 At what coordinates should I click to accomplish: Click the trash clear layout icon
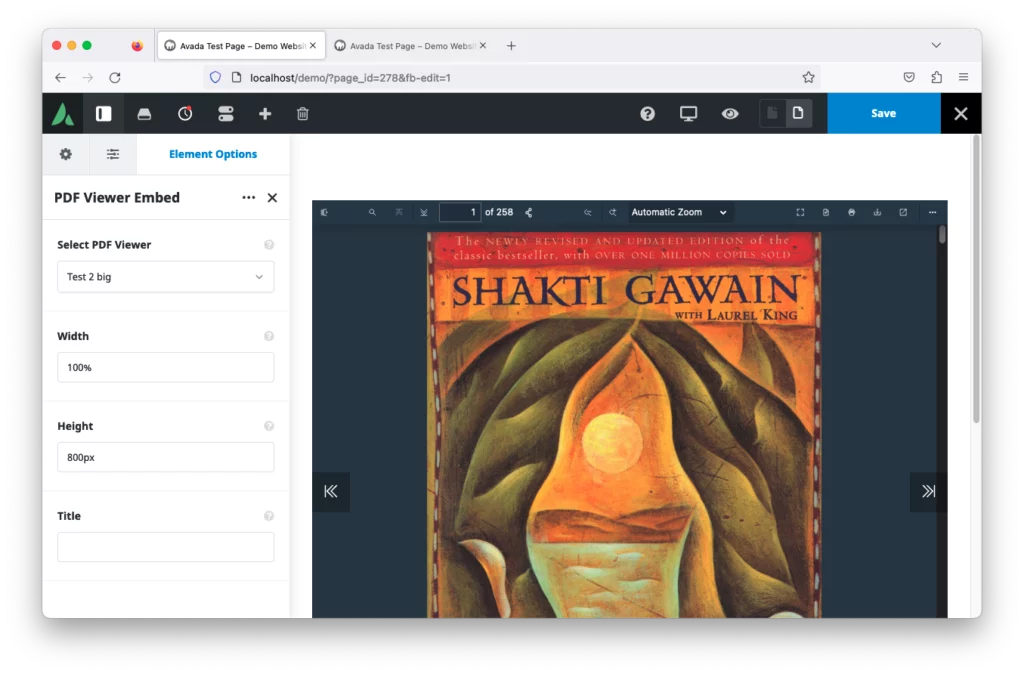tap(302, 114)
